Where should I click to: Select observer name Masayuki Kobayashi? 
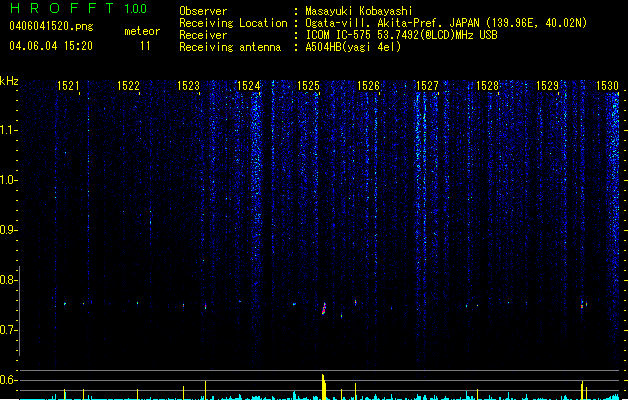coord(359,11)
